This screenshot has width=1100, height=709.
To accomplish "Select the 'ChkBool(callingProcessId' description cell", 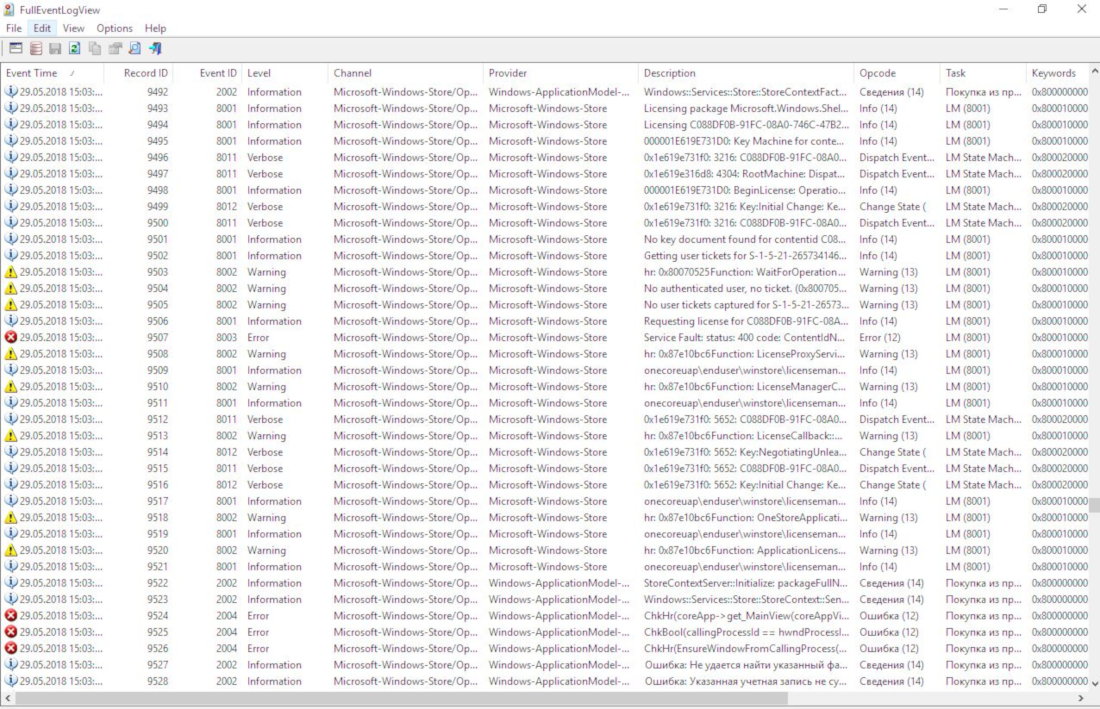I will (746, 632).
